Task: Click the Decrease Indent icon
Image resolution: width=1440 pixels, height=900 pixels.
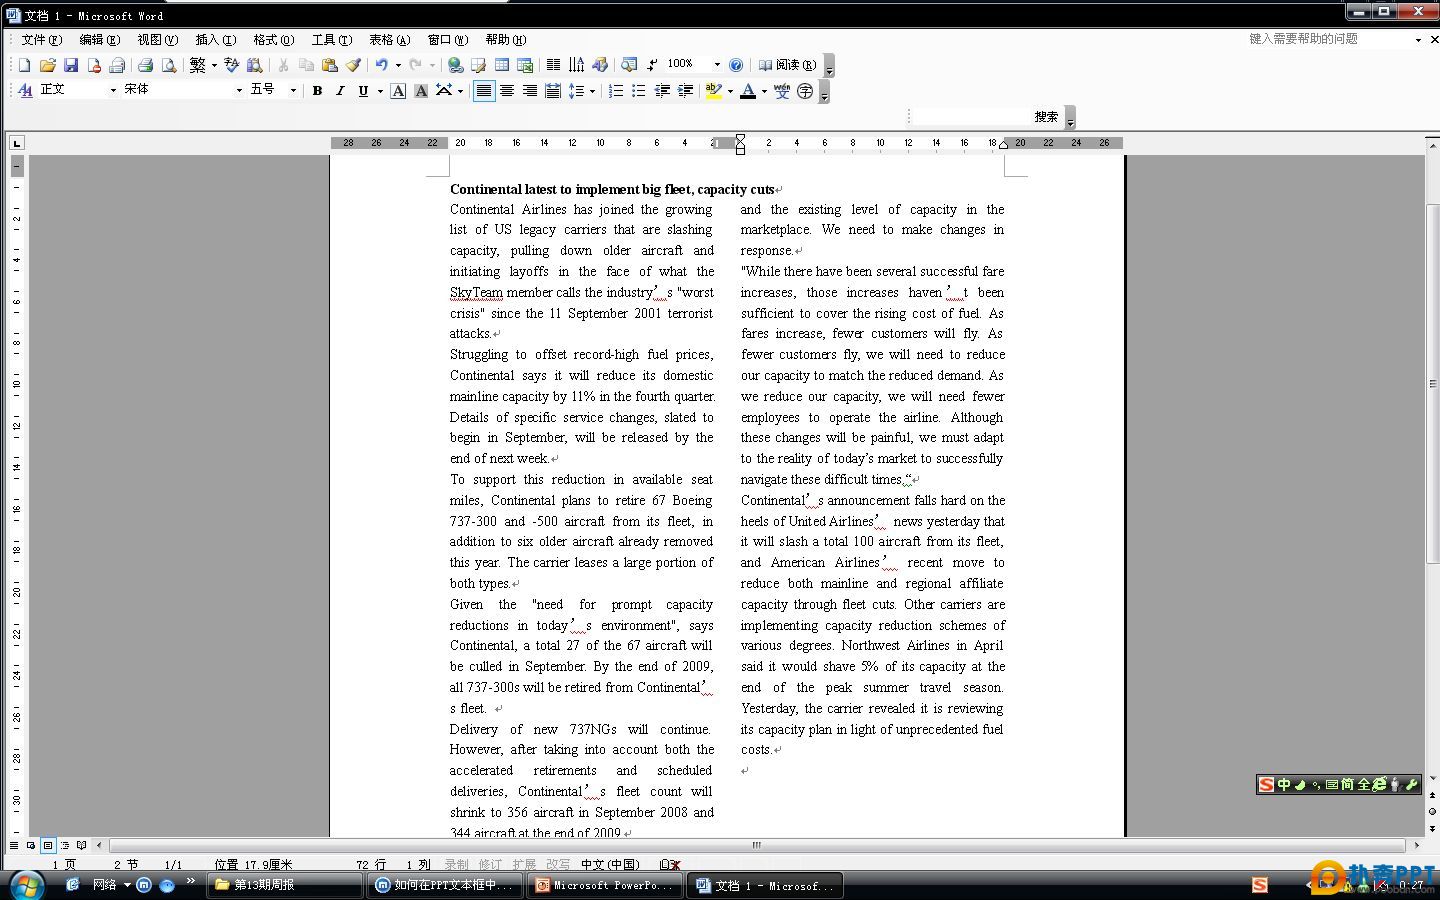Action: pyautogui.click(x=662, y=91)
